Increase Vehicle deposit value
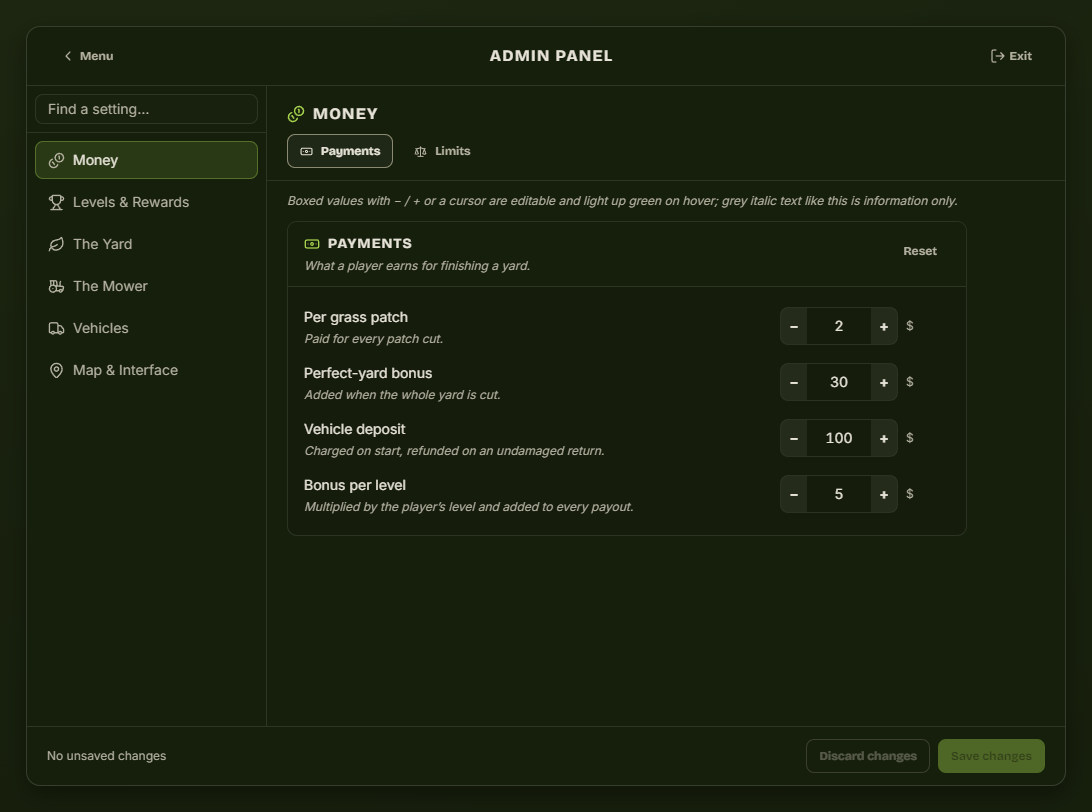 pos(884,438)
